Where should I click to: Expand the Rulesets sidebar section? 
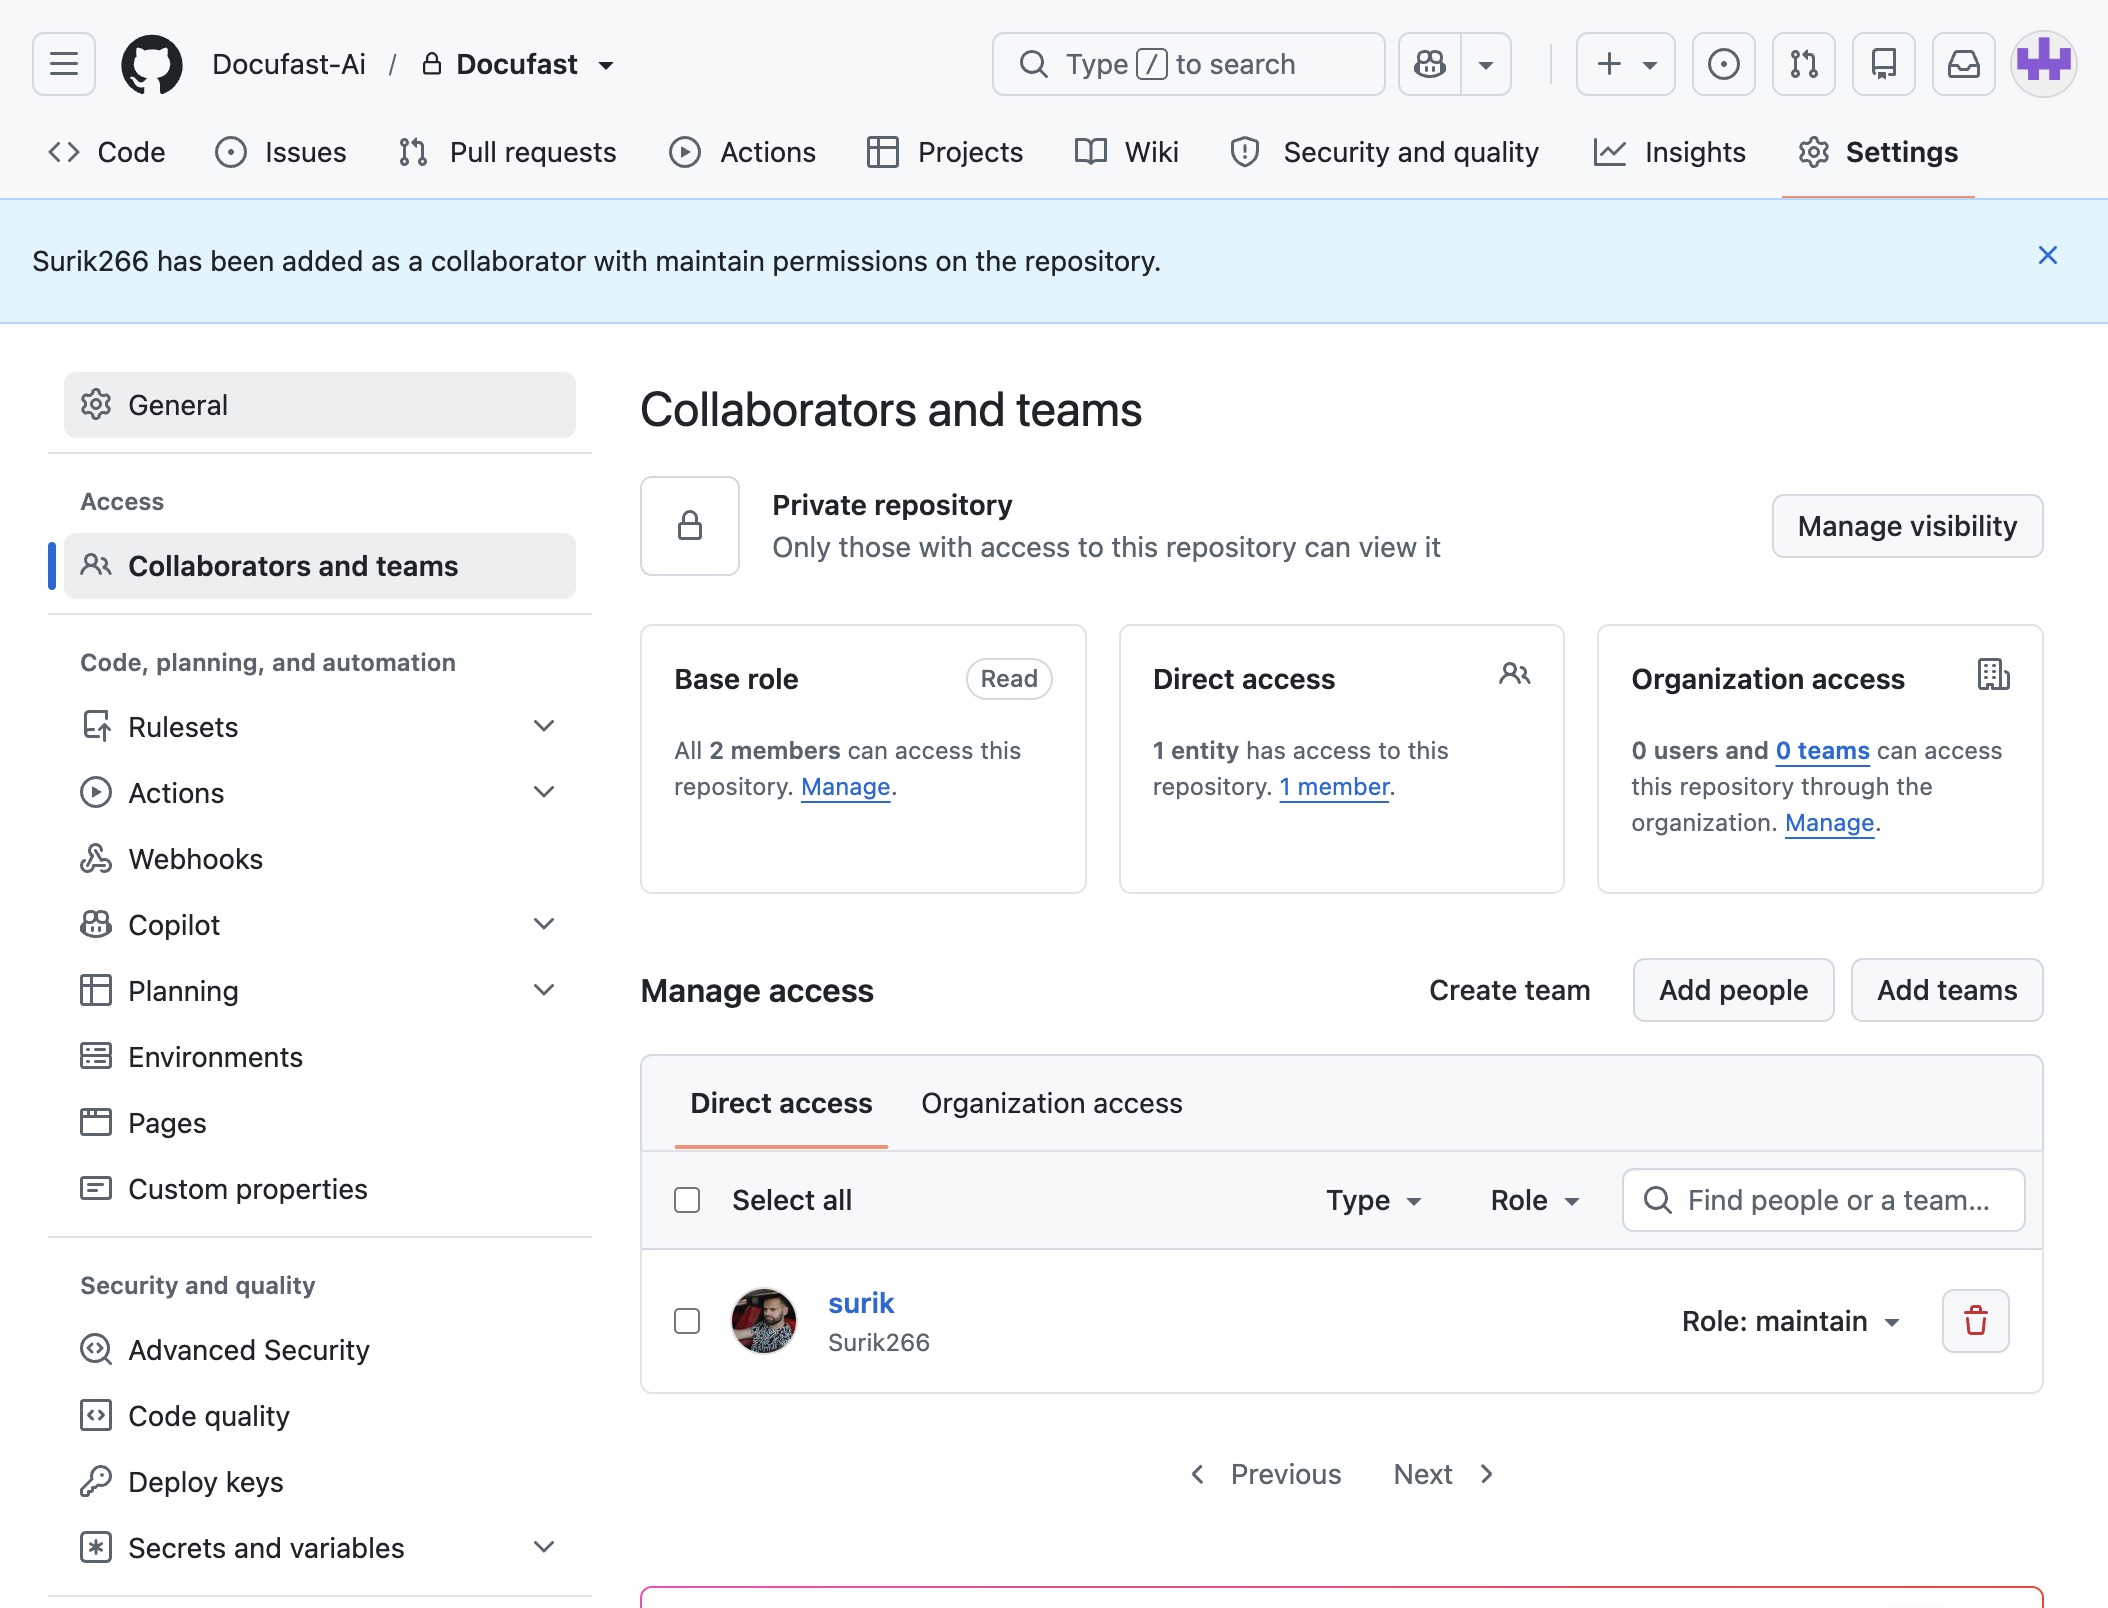pyautogui.click(x=544, y=726)
